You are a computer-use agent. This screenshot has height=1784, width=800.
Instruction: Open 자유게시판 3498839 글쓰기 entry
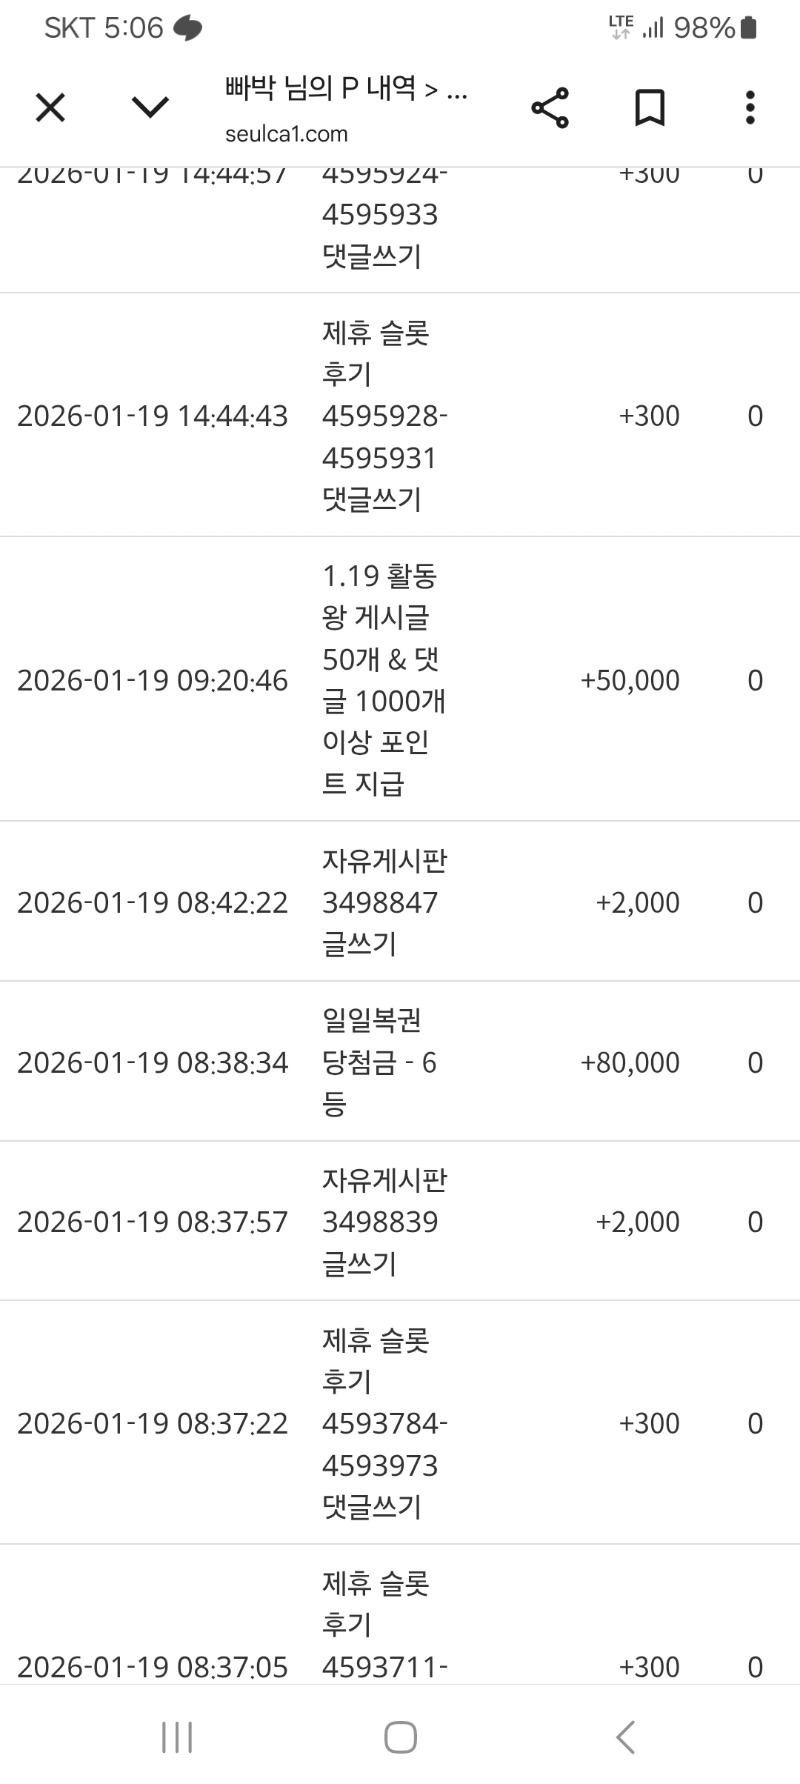coord(383,1221)
